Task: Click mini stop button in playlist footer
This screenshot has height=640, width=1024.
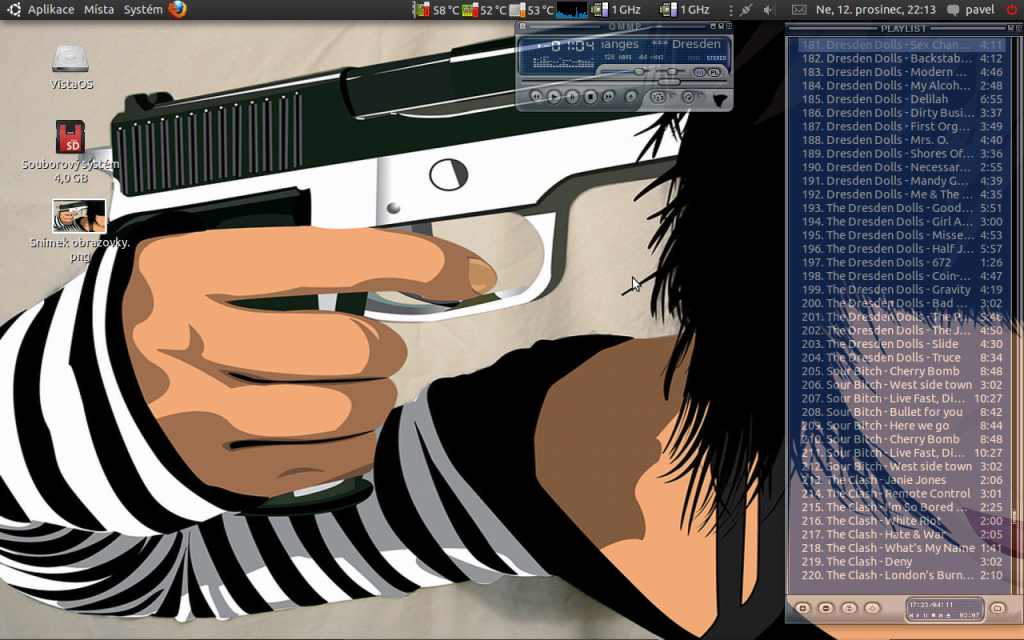Action: (934, 615)
